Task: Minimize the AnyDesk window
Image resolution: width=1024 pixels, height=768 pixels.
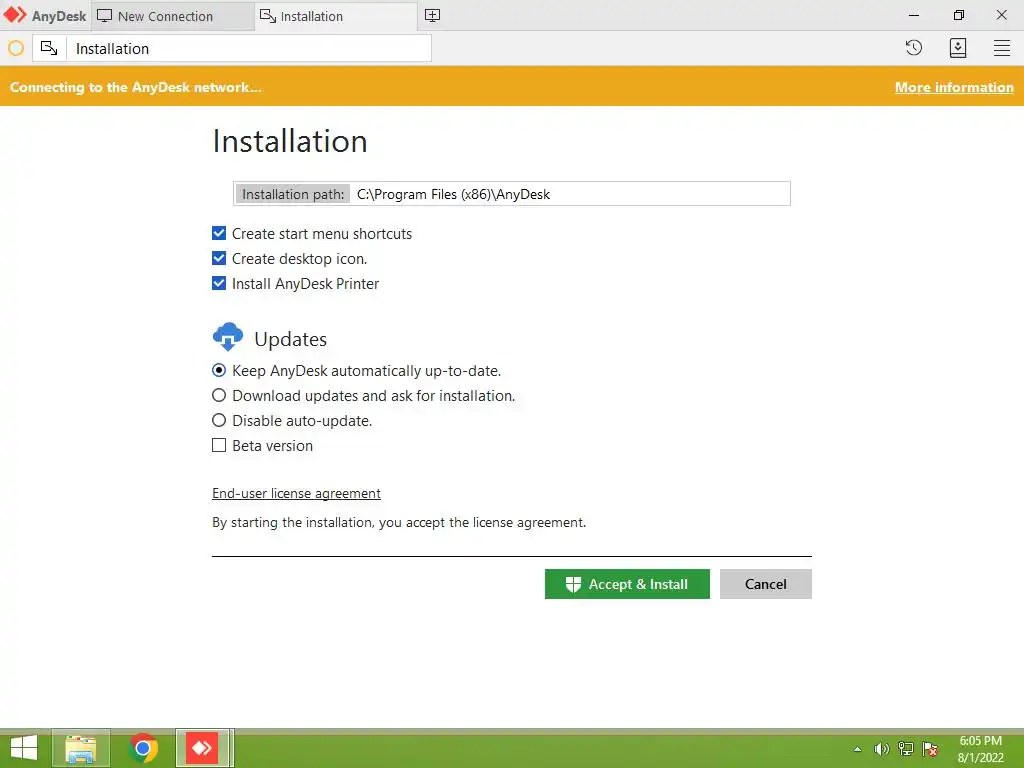Action: point(914,15)
